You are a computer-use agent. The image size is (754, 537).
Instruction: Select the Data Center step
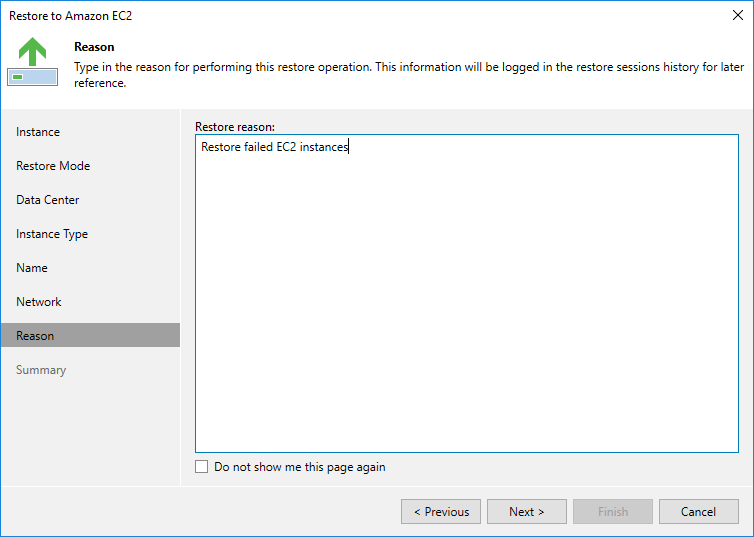[x=48, y=200]
